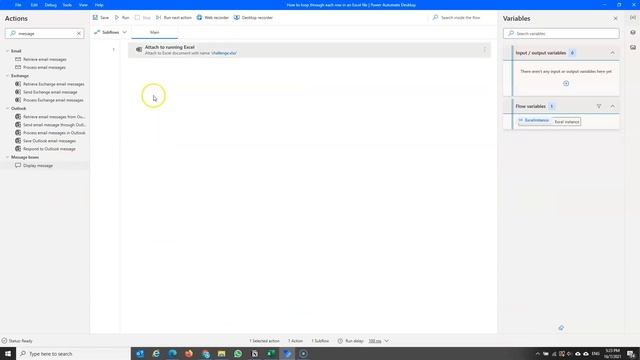The width and height of the screenshot is (640, 360).
Task: Toggle Variables pane icon in right sidebar
Action: click(633, 18)
